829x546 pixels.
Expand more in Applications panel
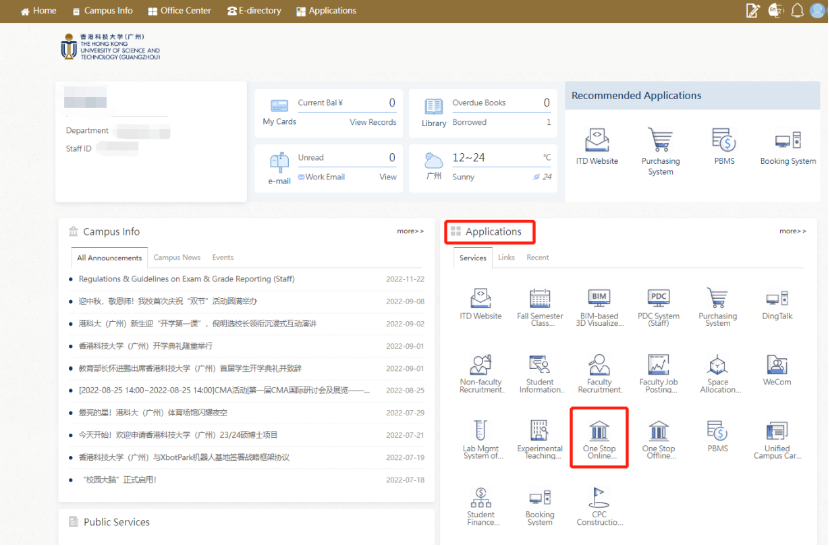pyautogui.click(x=792, y=231)
